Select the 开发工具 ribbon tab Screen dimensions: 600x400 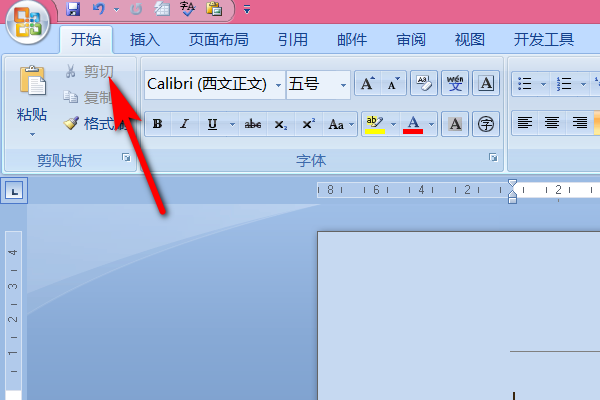544,39
